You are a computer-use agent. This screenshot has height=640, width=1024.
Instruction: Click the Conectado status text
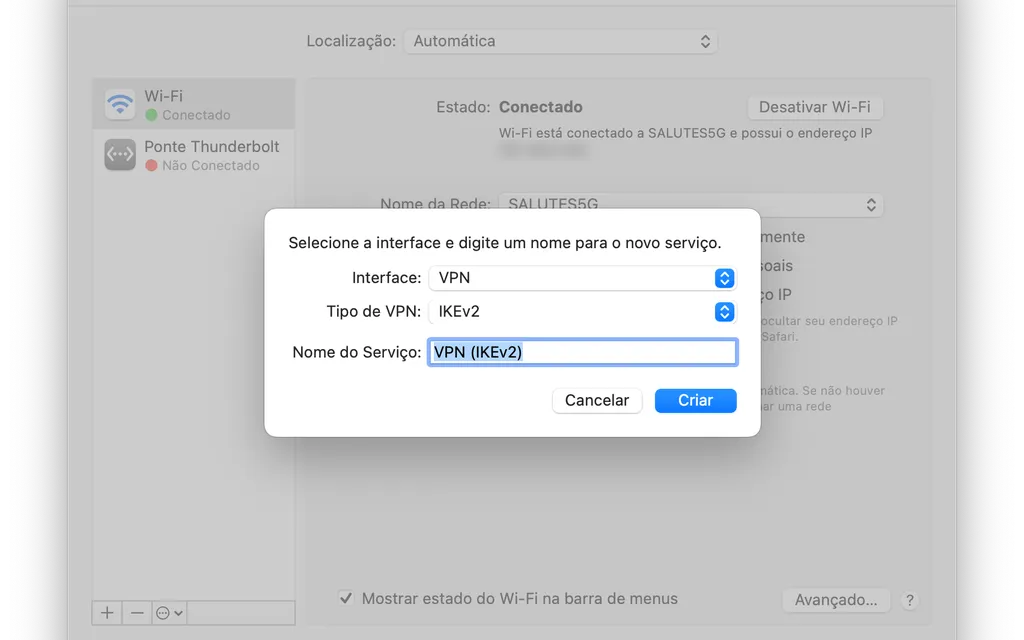[x=541, y=107]
